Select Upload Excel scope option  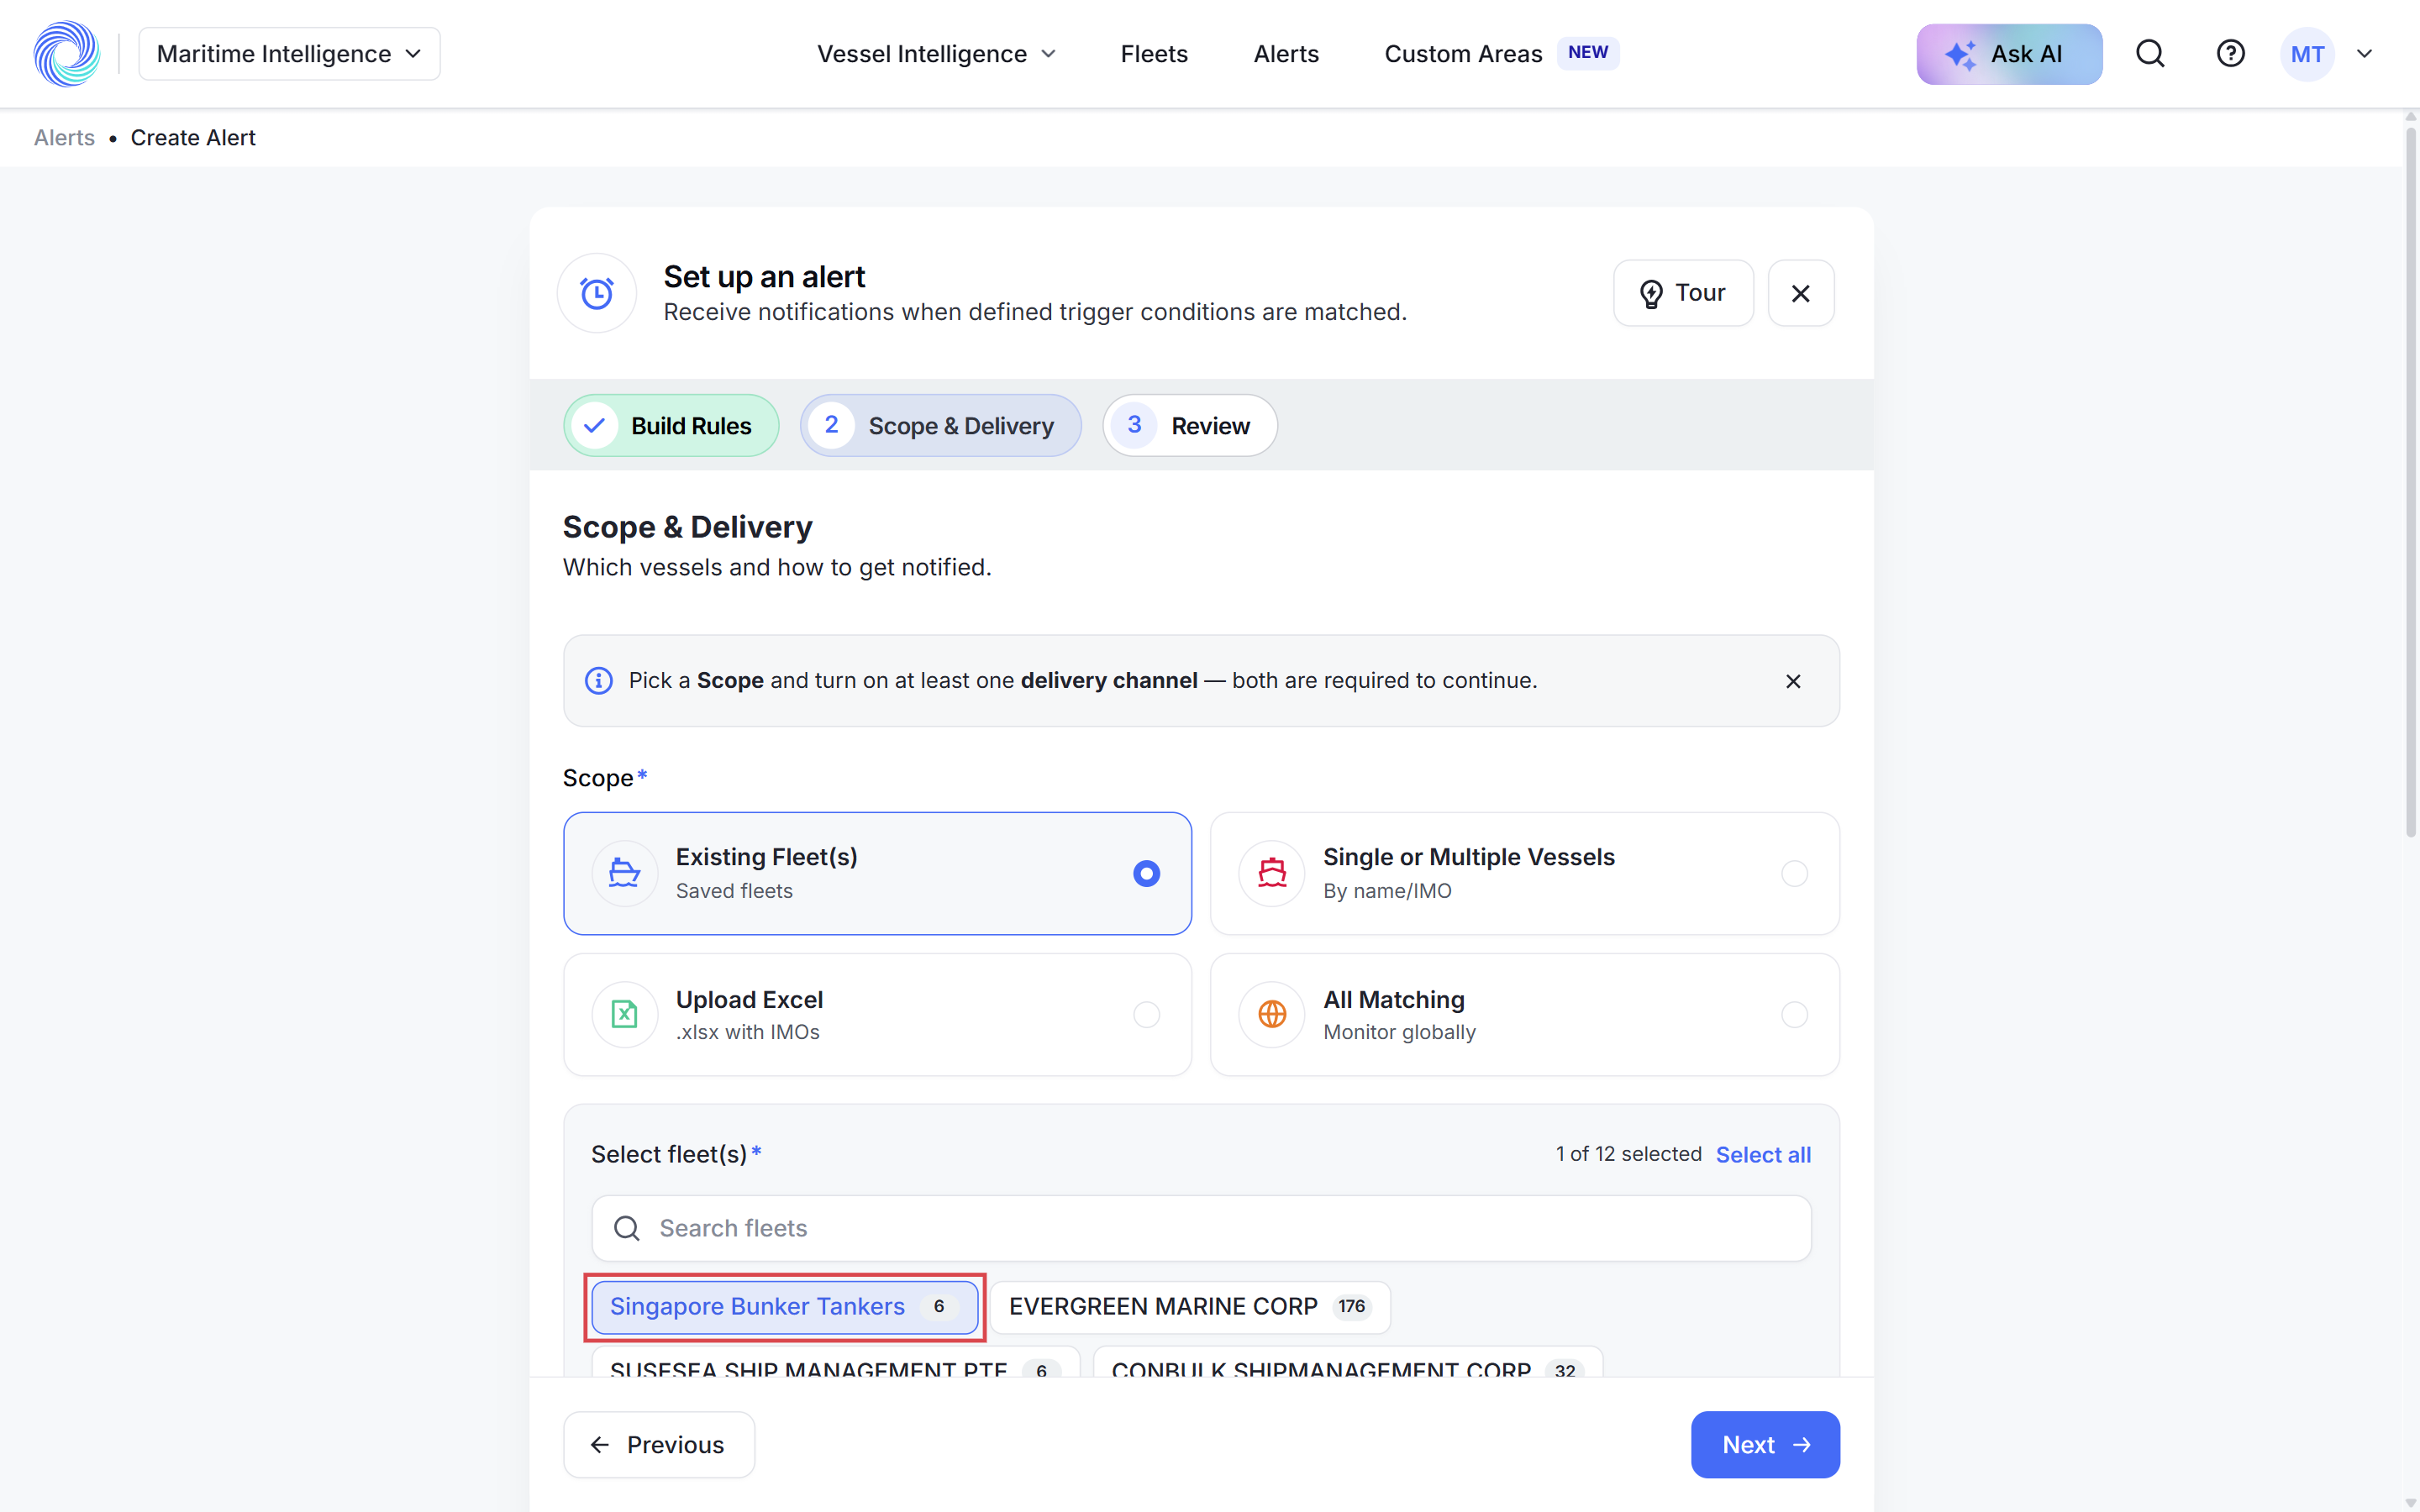[877, 1015]
